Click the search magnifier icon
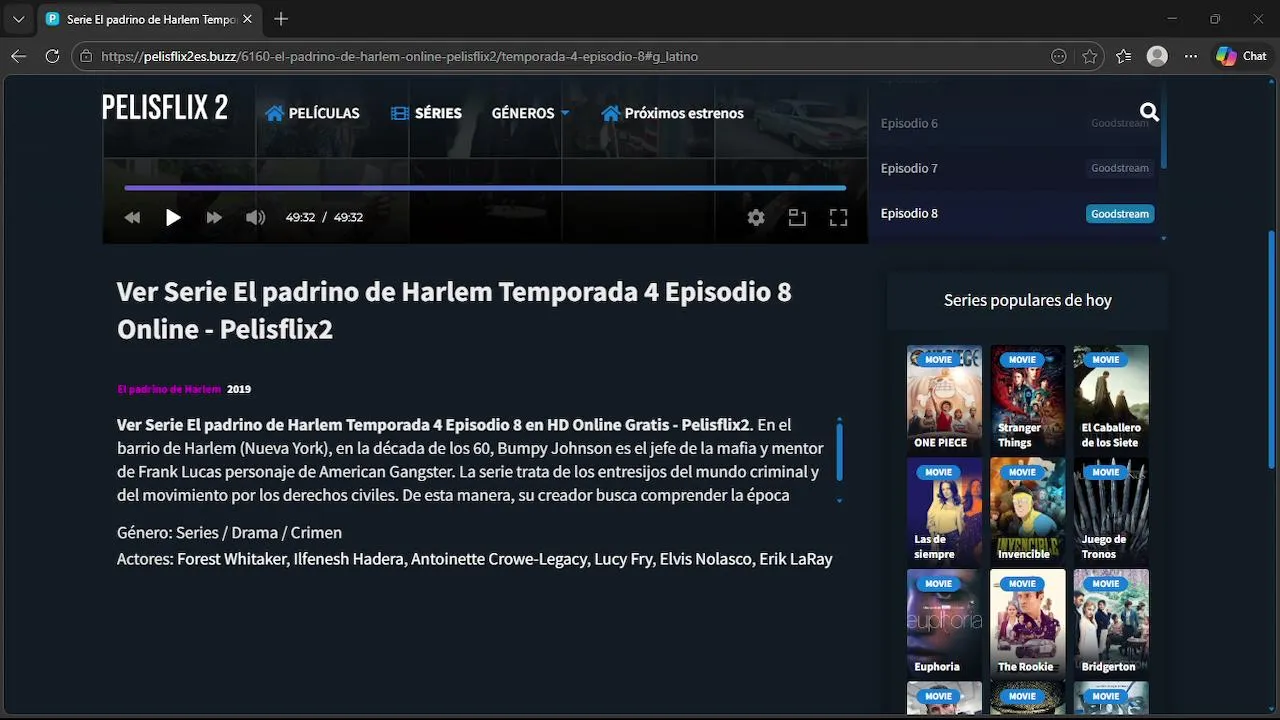The image size is (1280, 720). tap(1149, 113)
